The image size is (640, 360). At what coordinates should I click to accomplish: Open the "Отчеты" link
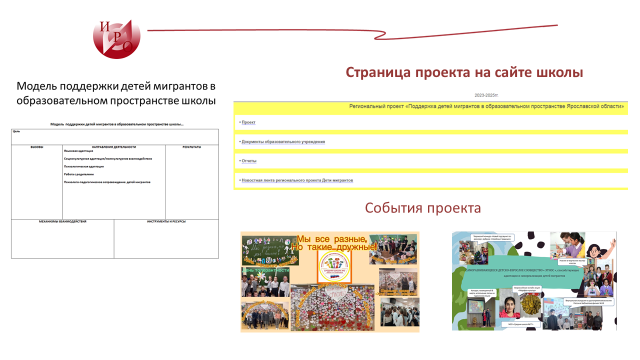click(249, 161)
